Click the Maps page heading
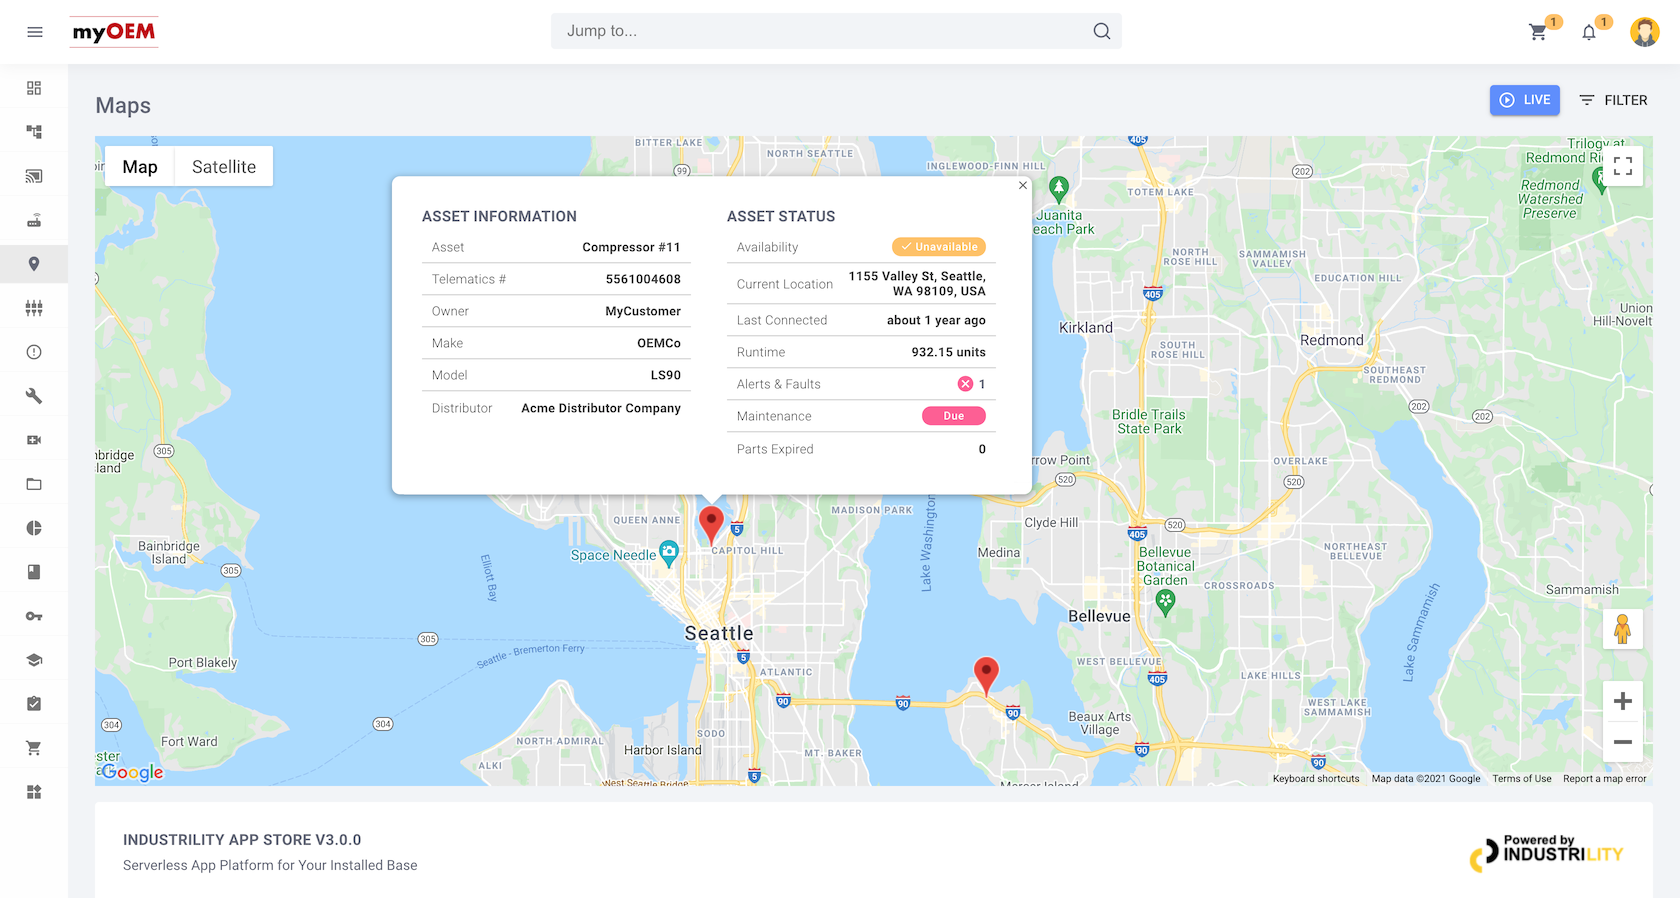Image resolution: width=1680 pixels, height=898 pixels. point(123,106)
